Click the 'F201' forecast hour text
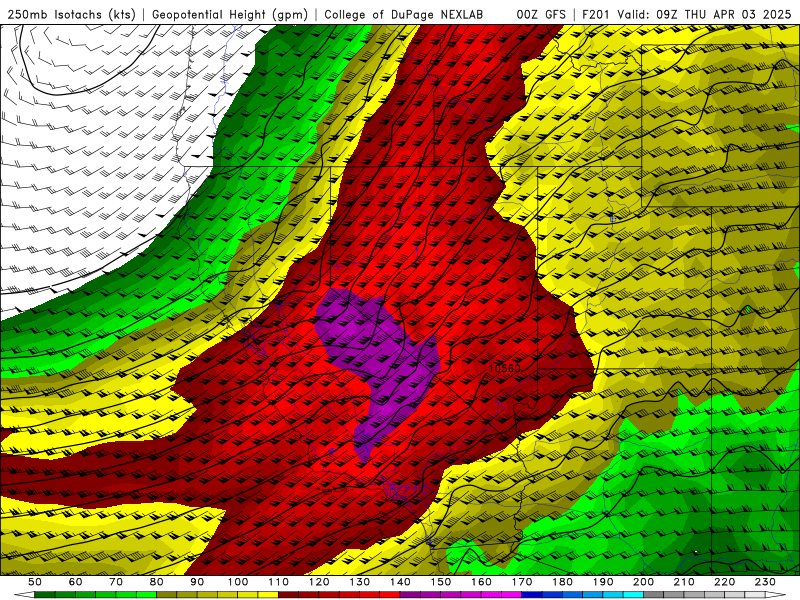The height and width of the screenshot is (600, 800). pyautogui.click(x=597, y=14)
